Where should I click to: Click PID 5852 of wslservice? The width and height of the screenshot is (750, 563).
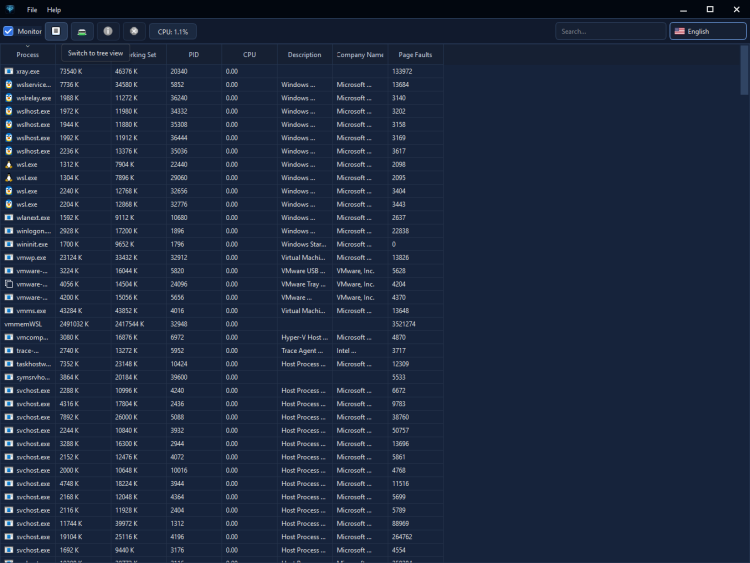pos(177,85)
